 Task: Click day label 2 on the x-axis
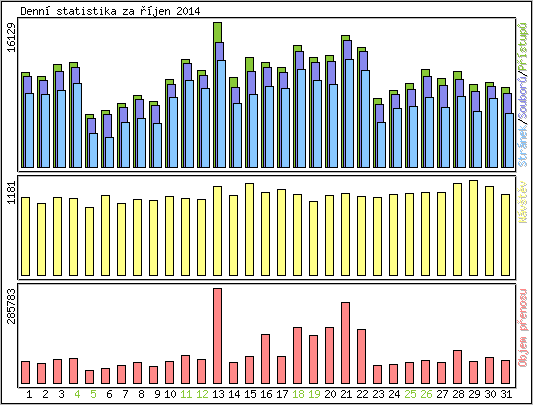[45, 394]
